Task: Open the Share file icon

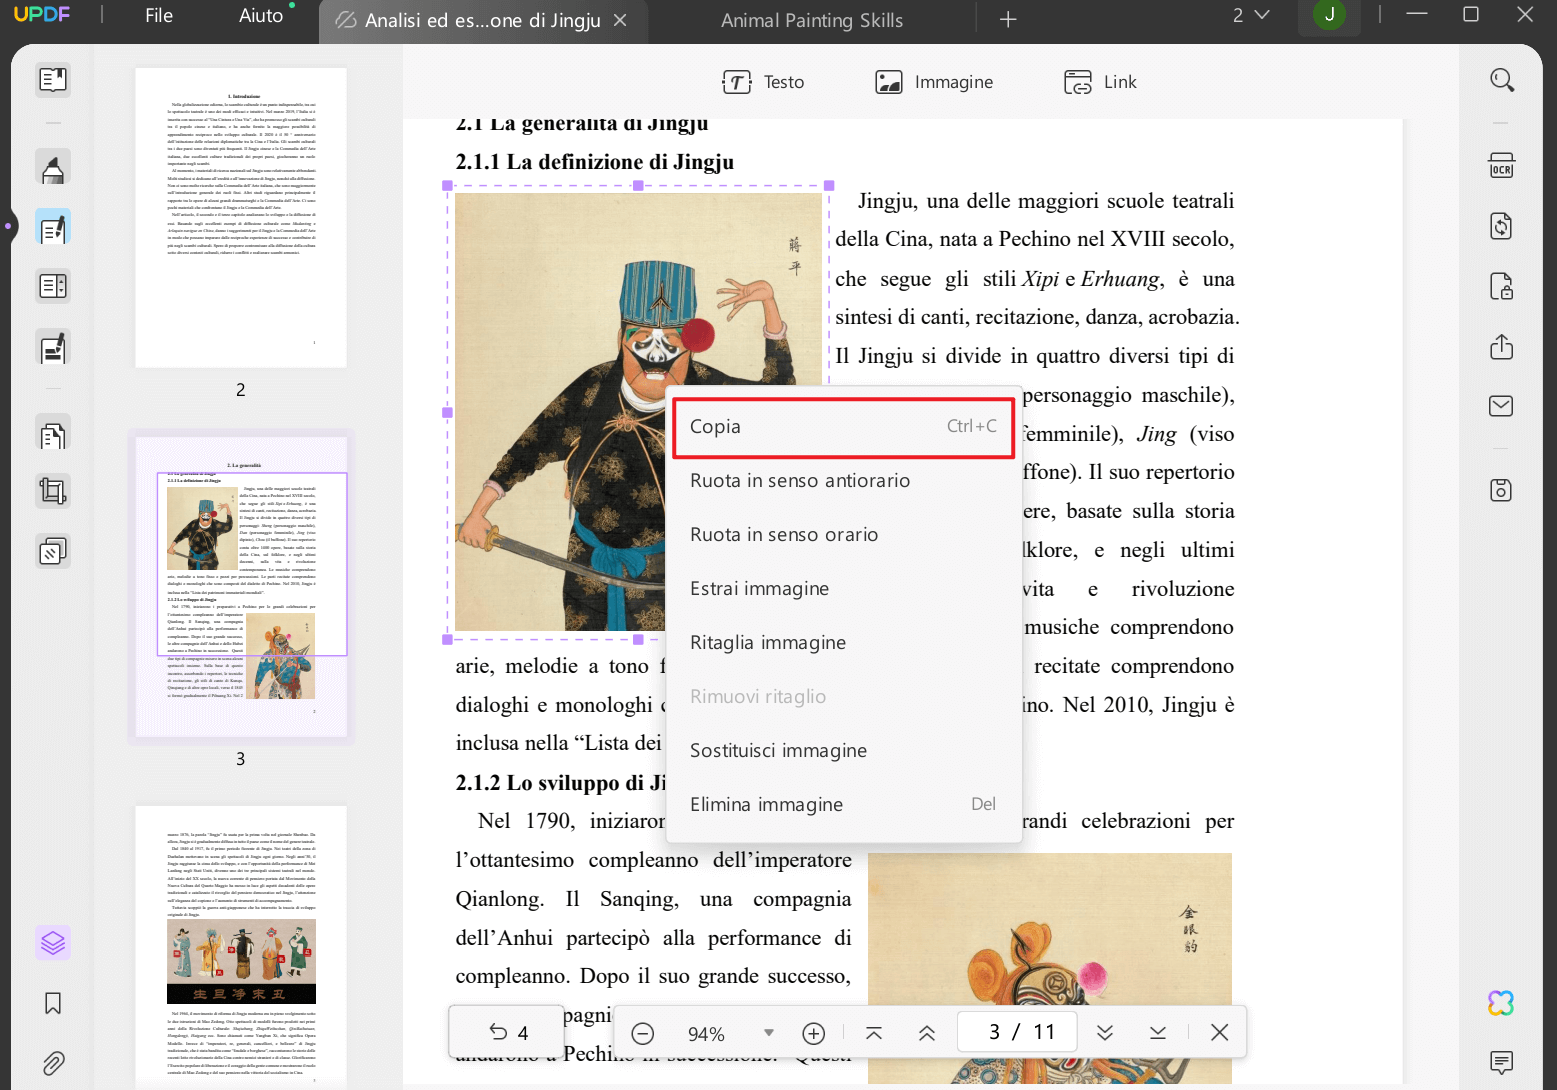Action: [x=1501, y=347]
